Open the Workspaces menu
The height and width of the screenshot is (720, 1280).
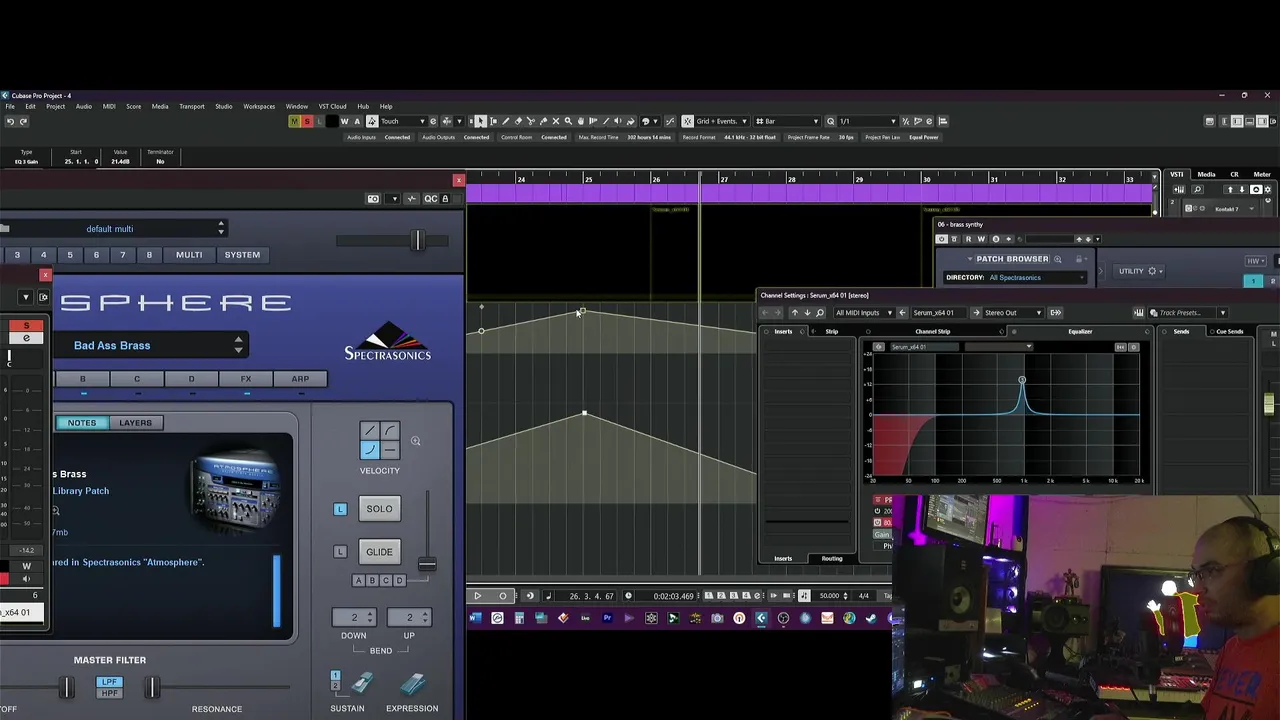click(x=259, y=106)
